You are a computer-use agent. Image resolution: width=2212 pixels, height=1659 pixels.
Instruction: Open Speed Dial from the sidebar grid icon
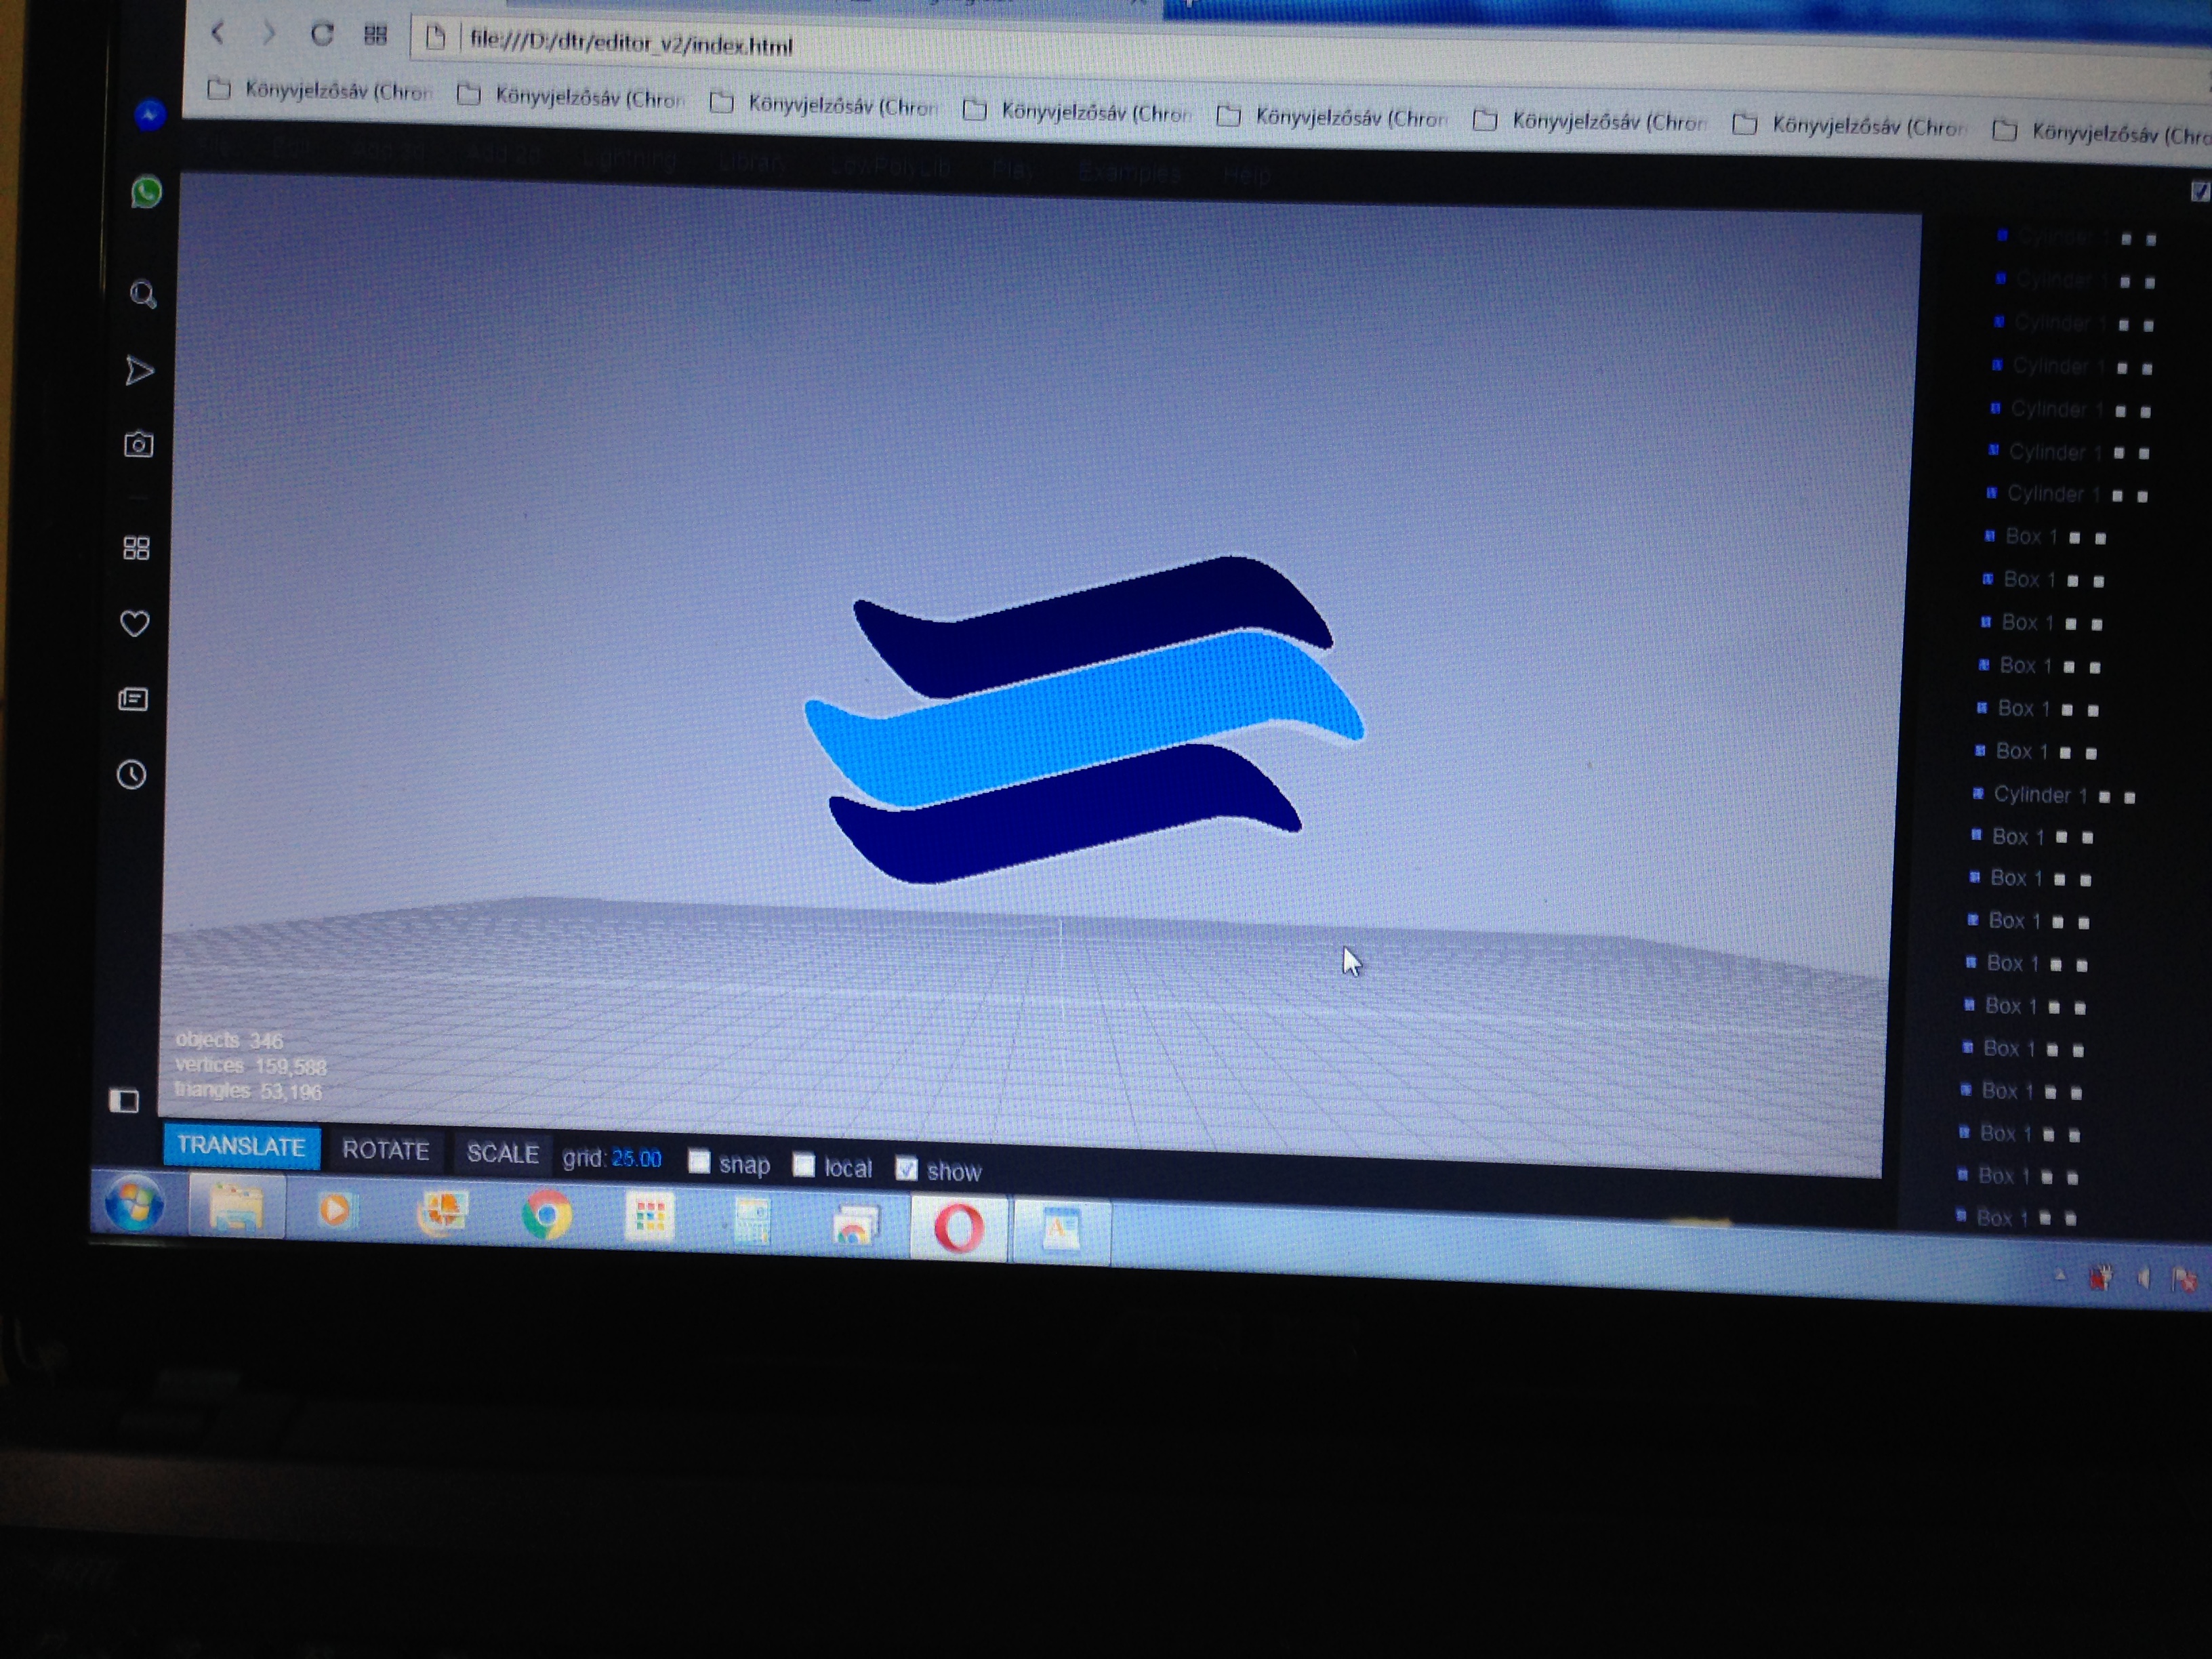[x=136, y=548]
